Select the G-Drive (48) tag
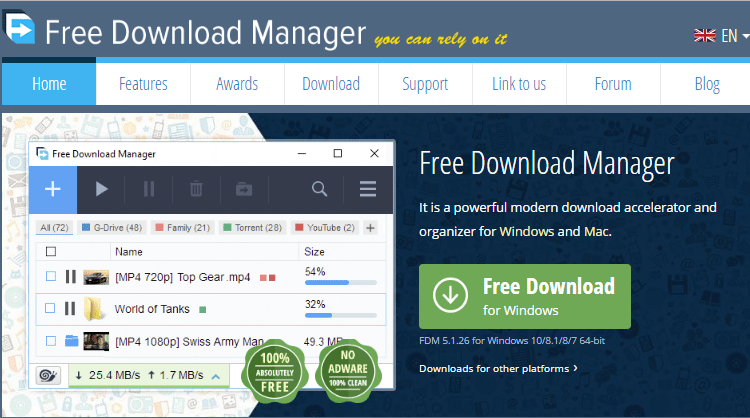Viewport: 750px width, 418px height. click(x=112, y=228)
